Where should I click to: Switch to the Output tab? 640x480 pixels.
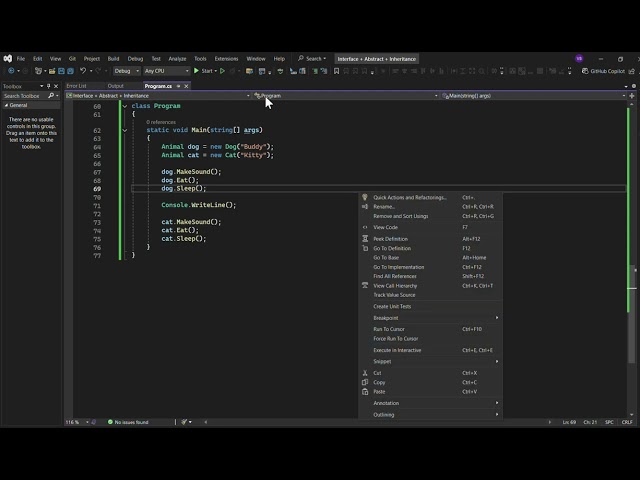click(x=116, y=86)
